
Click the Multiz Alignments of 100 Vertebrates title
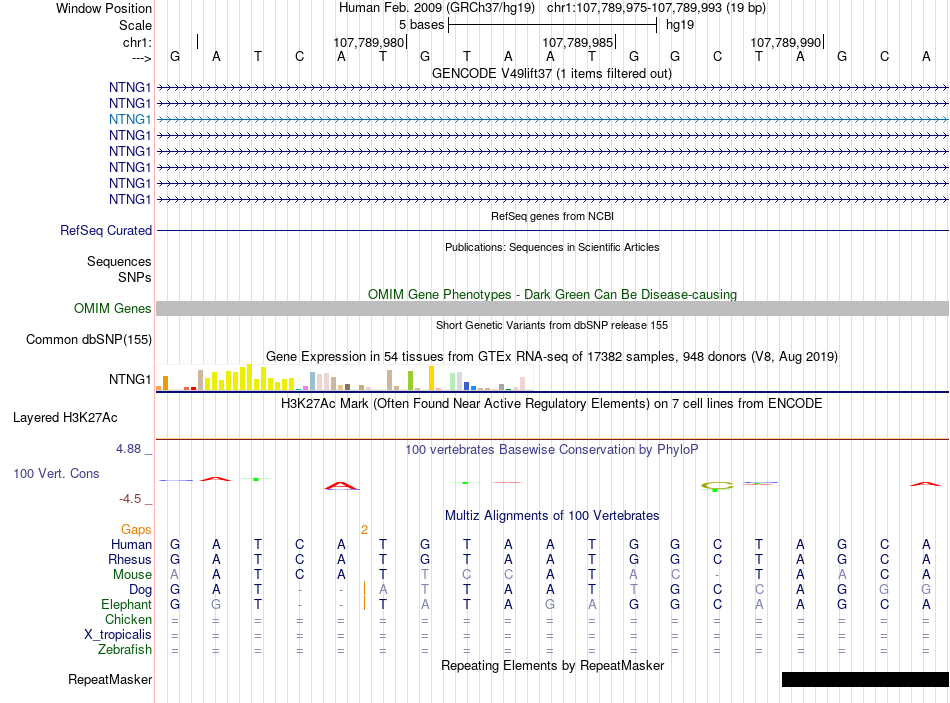coord(552,515)
